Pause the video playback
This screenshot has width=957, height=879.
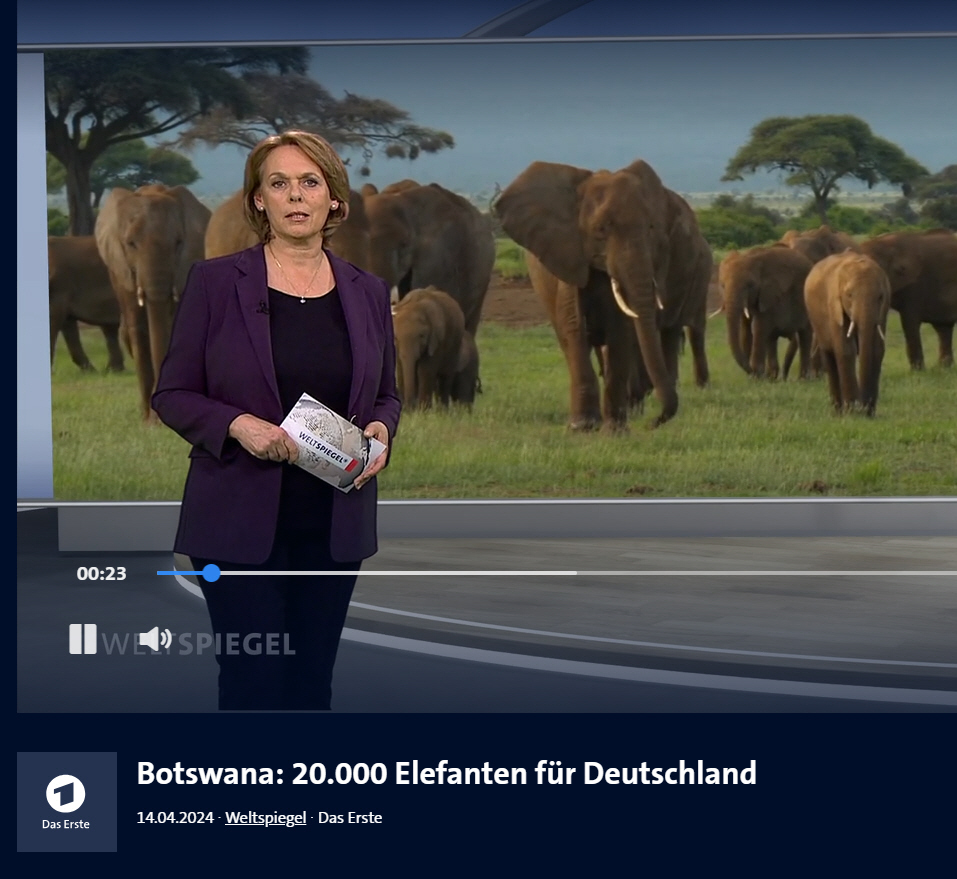[x=83, y=639]
